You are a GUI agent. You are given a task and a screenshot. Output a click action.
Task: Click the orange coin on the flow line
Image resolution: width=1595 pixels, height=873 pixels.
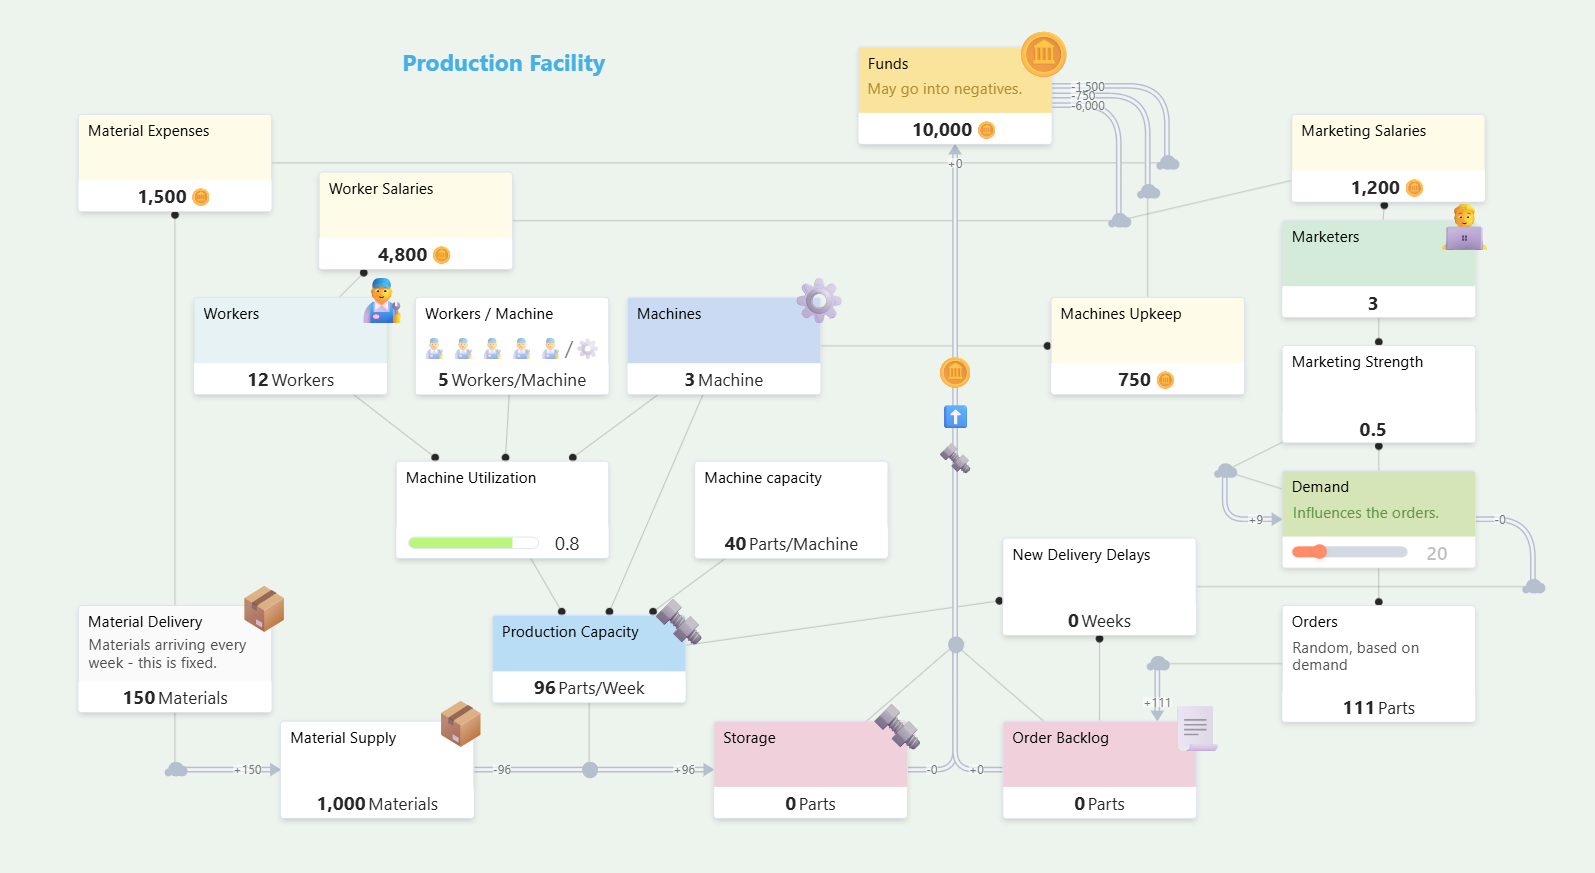click(955, 373)
